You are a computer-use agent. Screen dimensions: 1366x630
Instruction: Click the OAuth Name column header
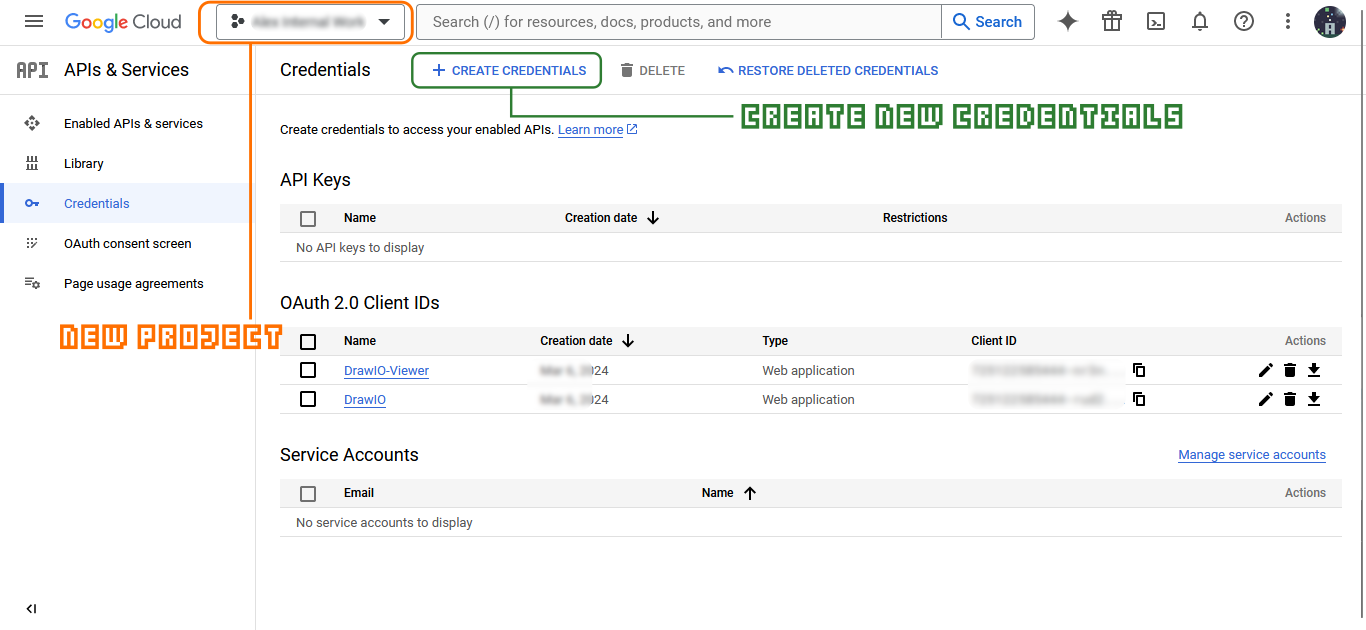click(x=360, y=341)
